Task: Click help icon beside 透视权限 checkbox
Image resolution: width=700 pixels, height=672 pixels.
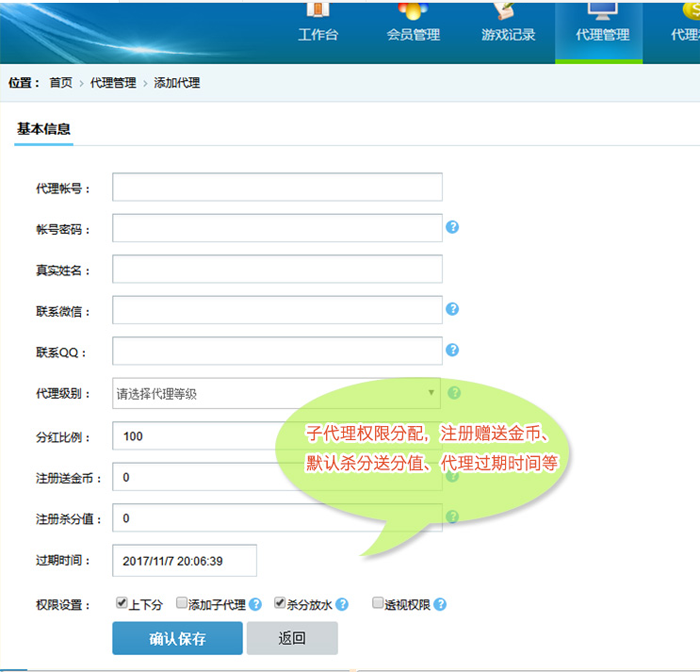Action: tap(440, 604)
